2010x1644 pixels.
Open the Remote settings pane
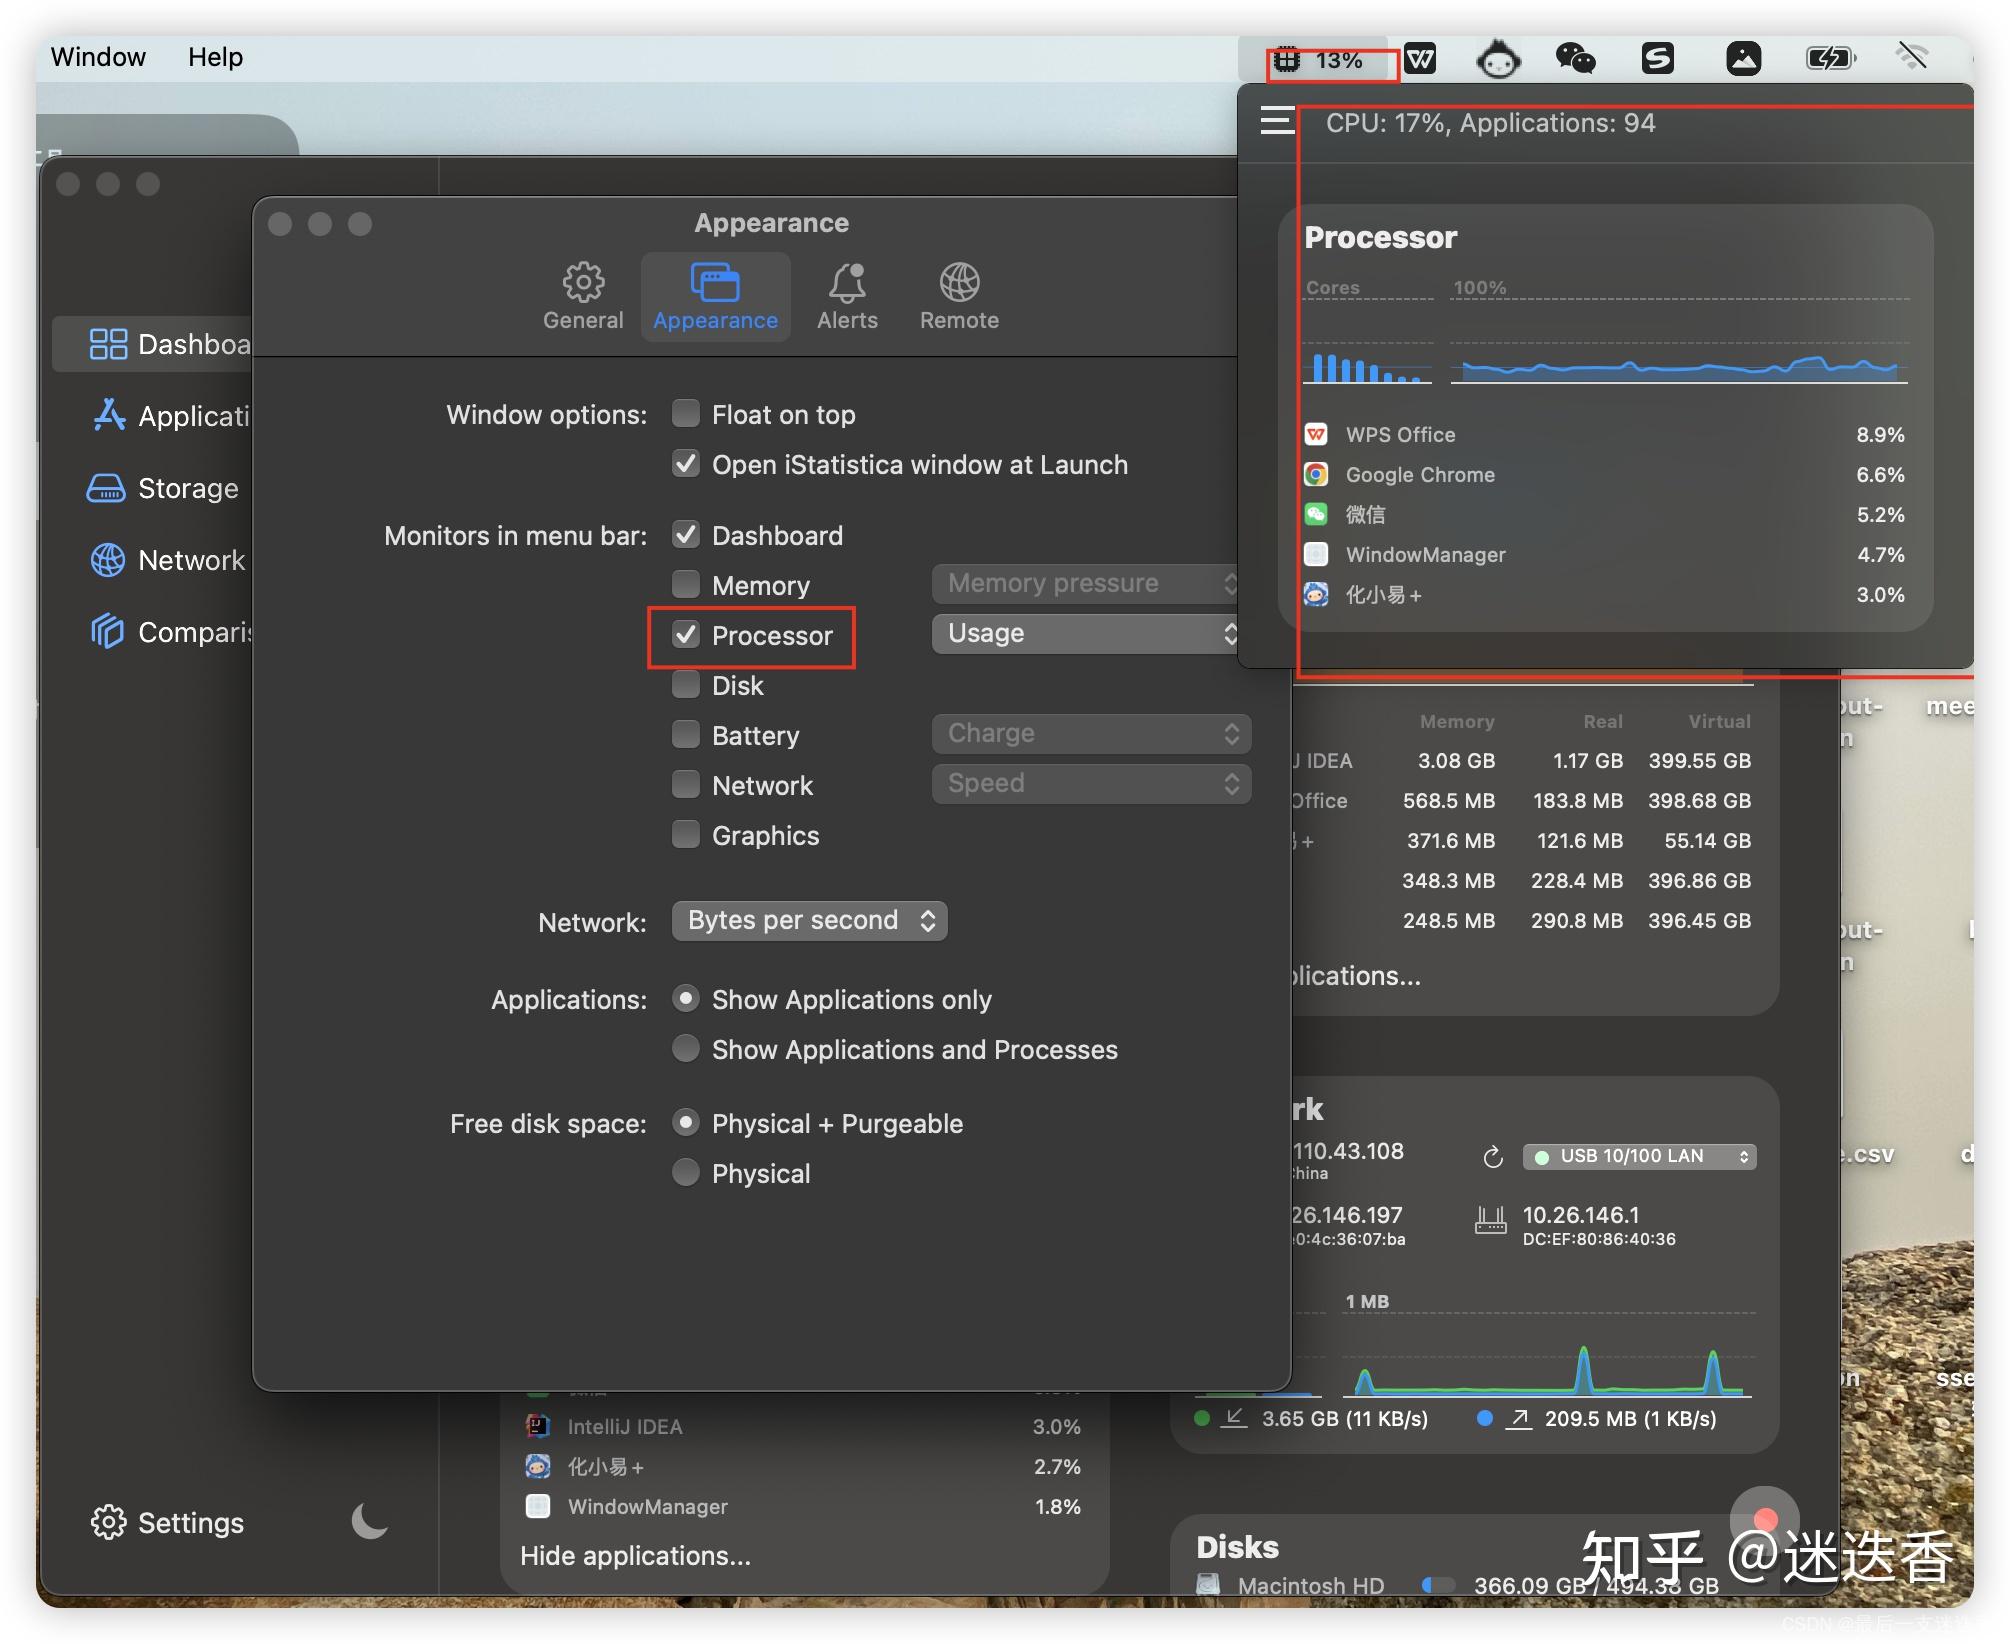[957, 295]
